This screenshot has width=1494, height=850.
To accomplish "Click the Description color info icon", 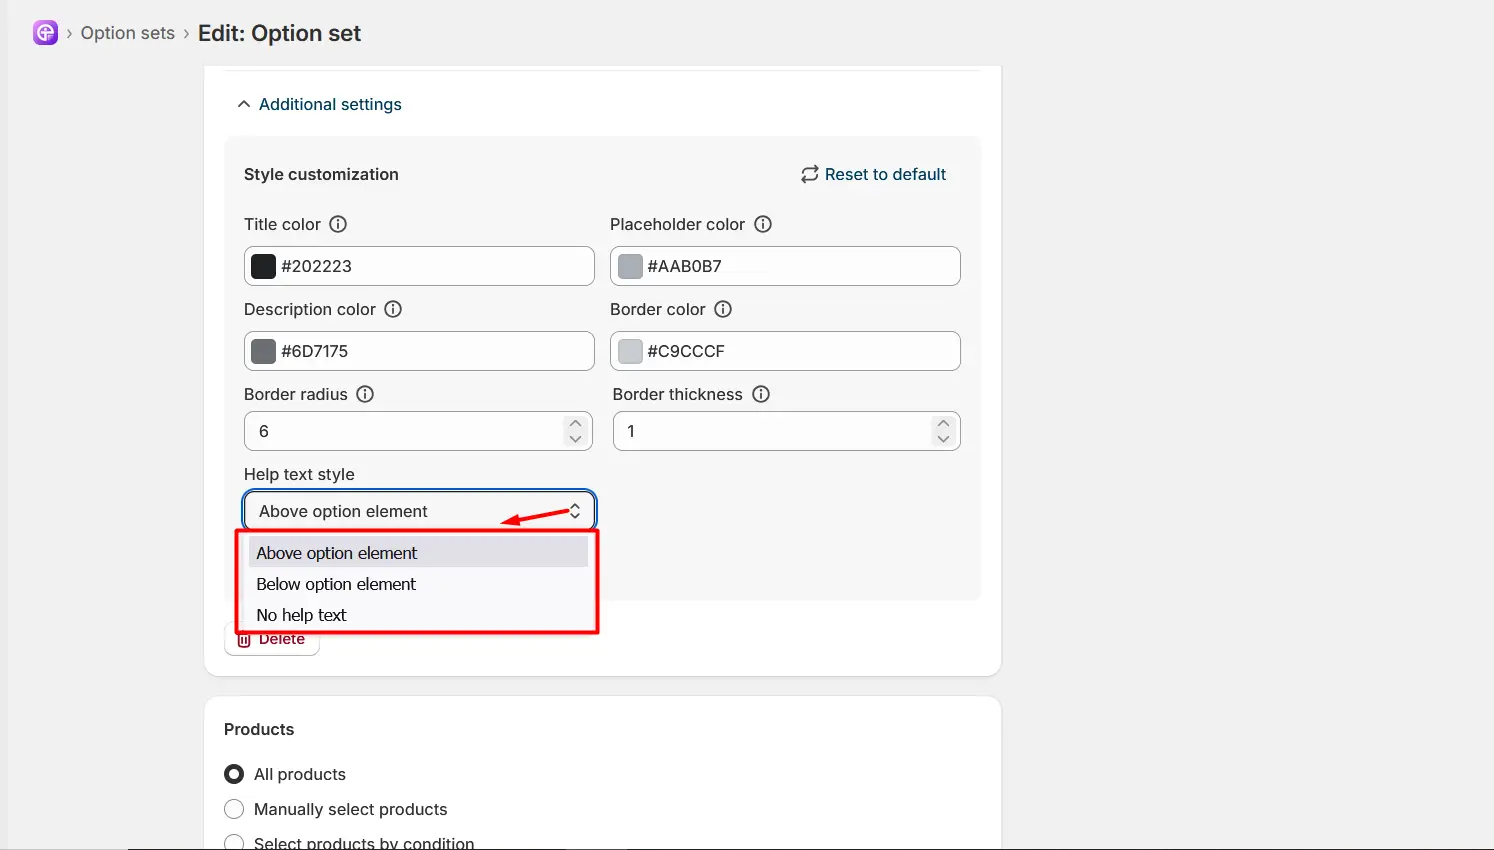I will [393, 309].
